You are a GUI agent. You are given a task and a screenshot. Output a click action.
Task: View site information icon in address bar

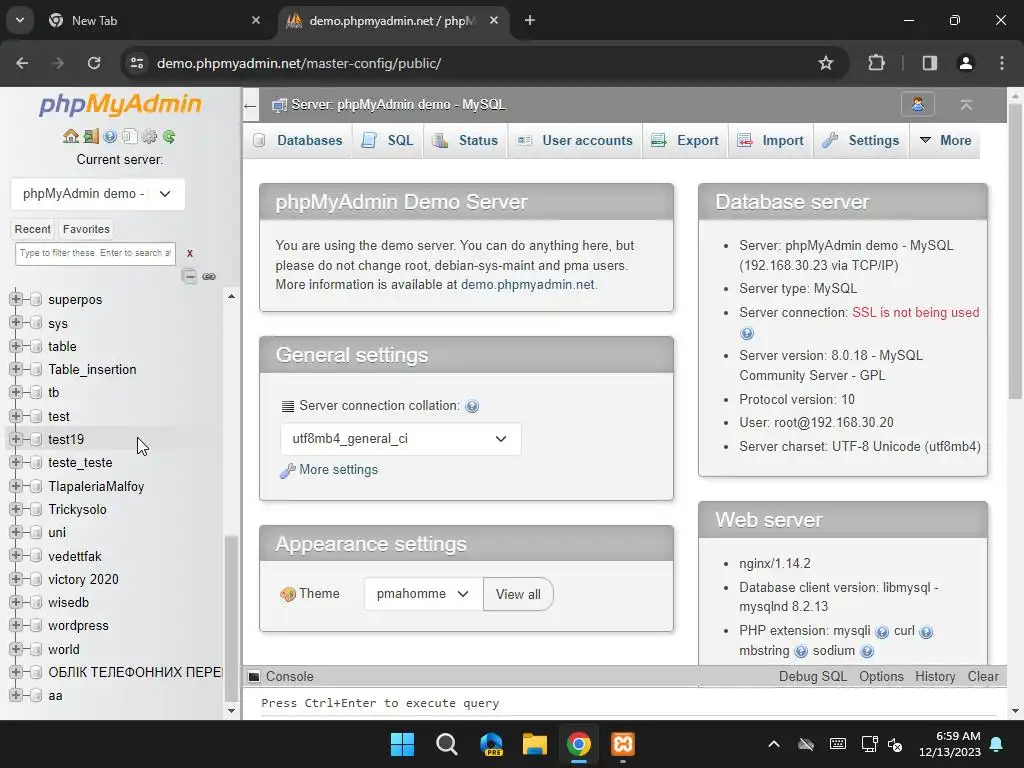coord(136,63)
